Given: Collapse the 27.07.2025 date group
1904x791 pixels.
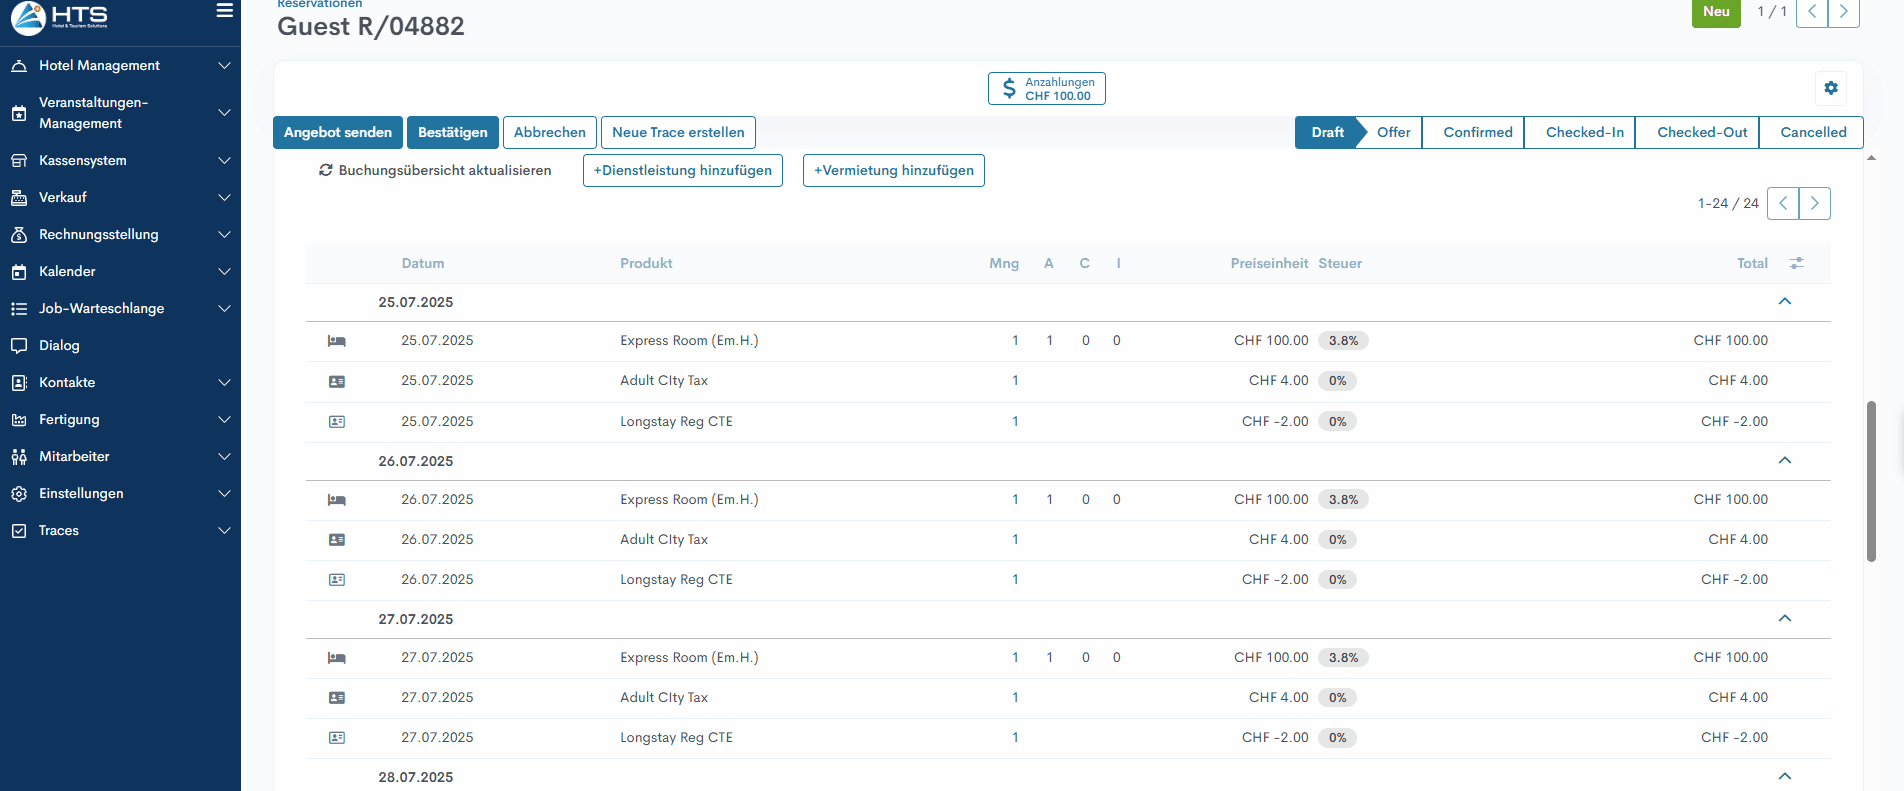Looking at the screenshot, I should pyautogui.click(x=1784, y=619).
